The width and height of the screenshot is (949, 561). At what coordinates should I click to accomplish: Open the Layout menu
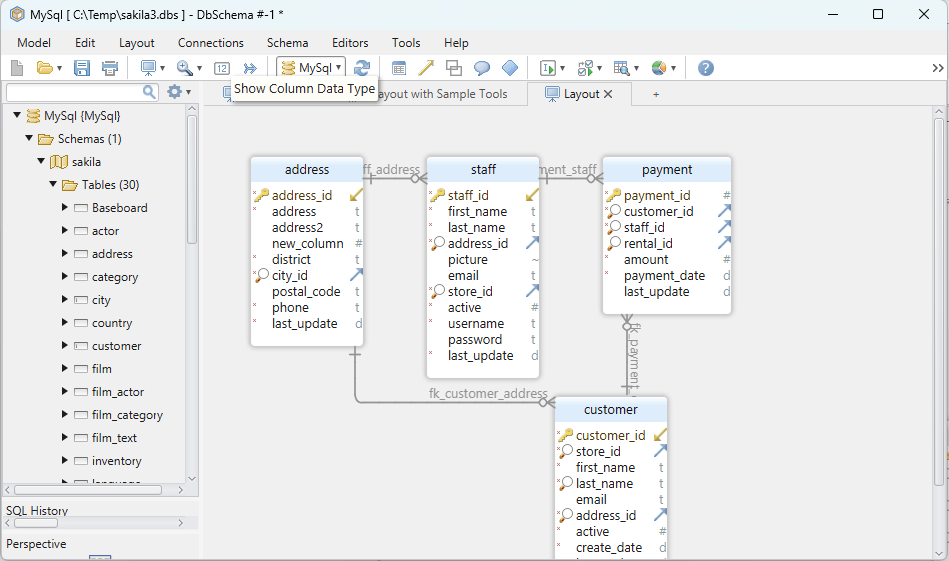(x=137, y=43)
